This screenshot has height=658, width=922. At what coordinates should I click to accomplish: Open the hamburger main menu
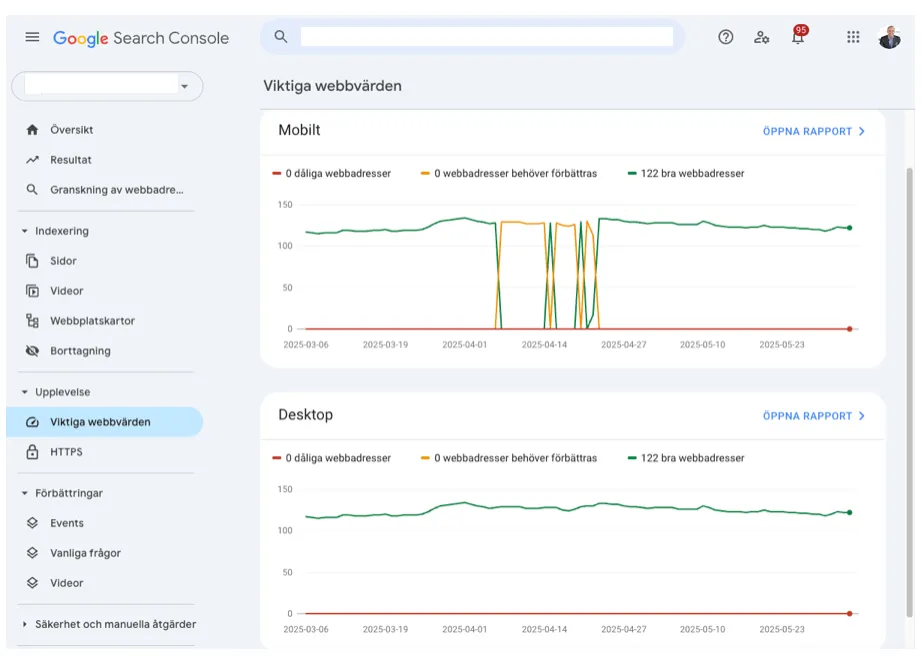tap(32, 38)
